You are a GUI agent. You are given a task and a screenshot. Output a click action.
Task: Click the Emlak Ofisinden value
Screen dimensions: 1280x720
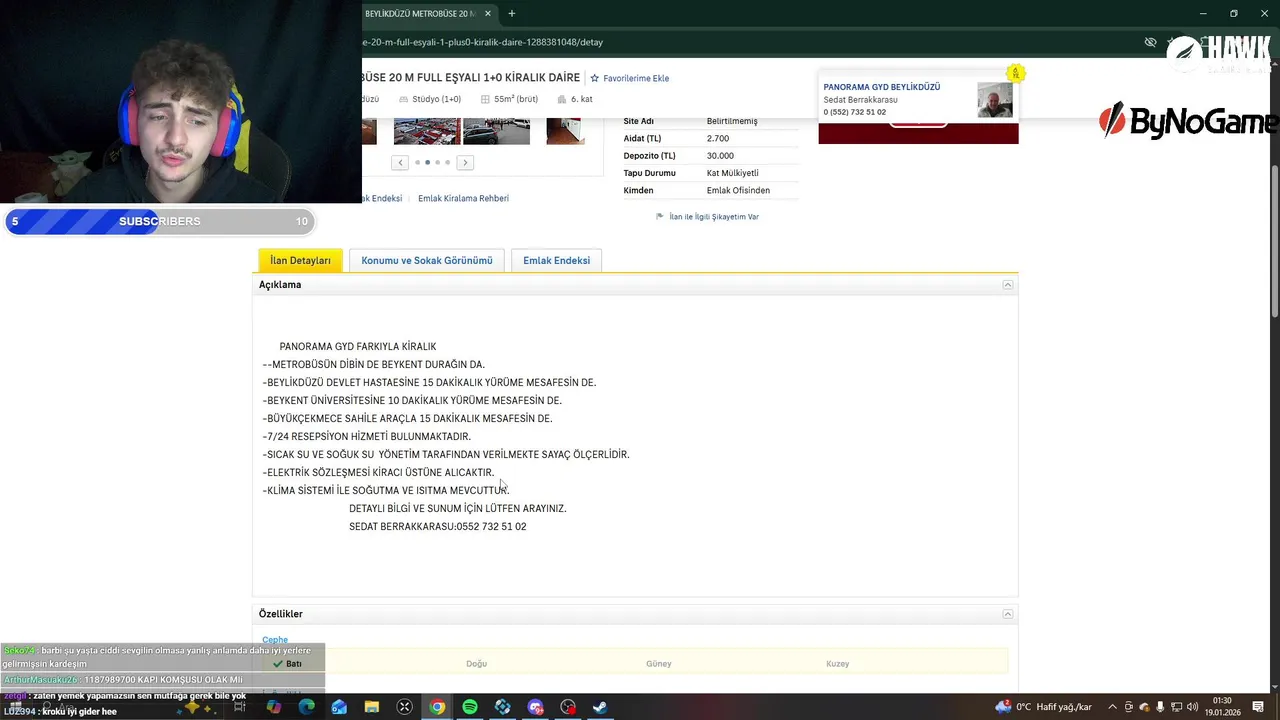(738, 191)
